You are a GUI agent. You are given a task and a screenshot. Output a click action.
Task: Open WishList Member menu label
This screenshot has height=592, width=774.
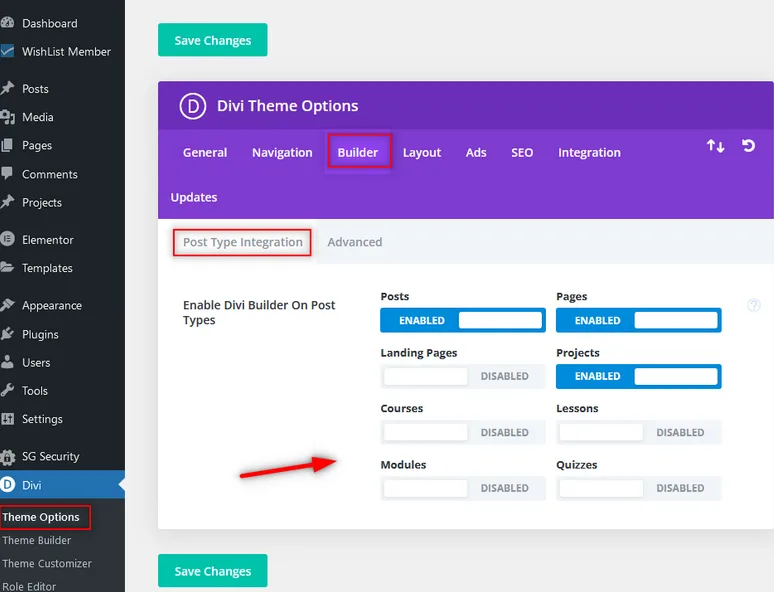(66, 51)
